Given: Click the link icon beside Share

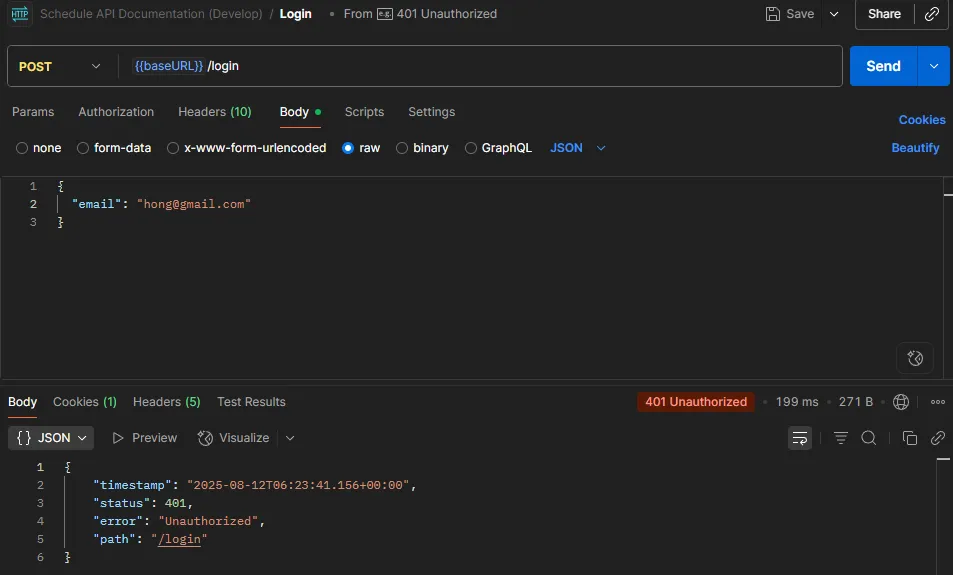Looking at the screenshot, I should coord(931,14).
